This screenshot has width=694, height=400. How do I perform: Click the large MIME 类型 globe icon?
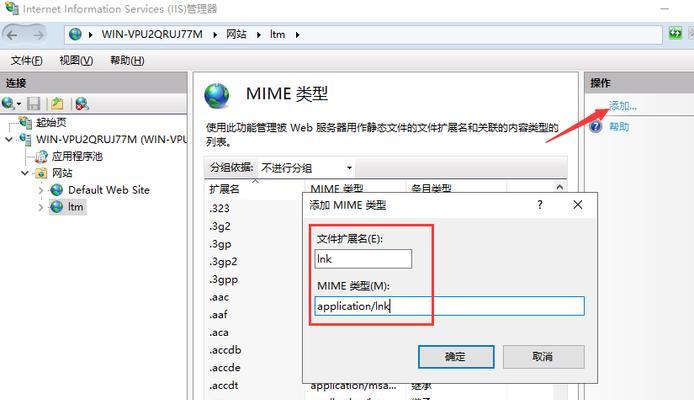point(217,96)
